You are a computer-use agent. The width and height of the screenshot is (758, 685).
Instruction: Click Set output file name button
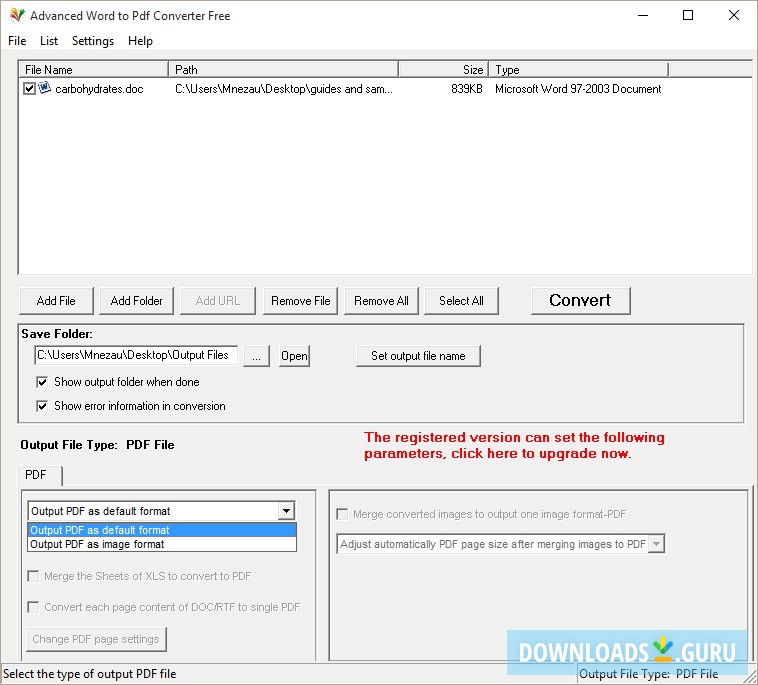[x=418, y=356]
